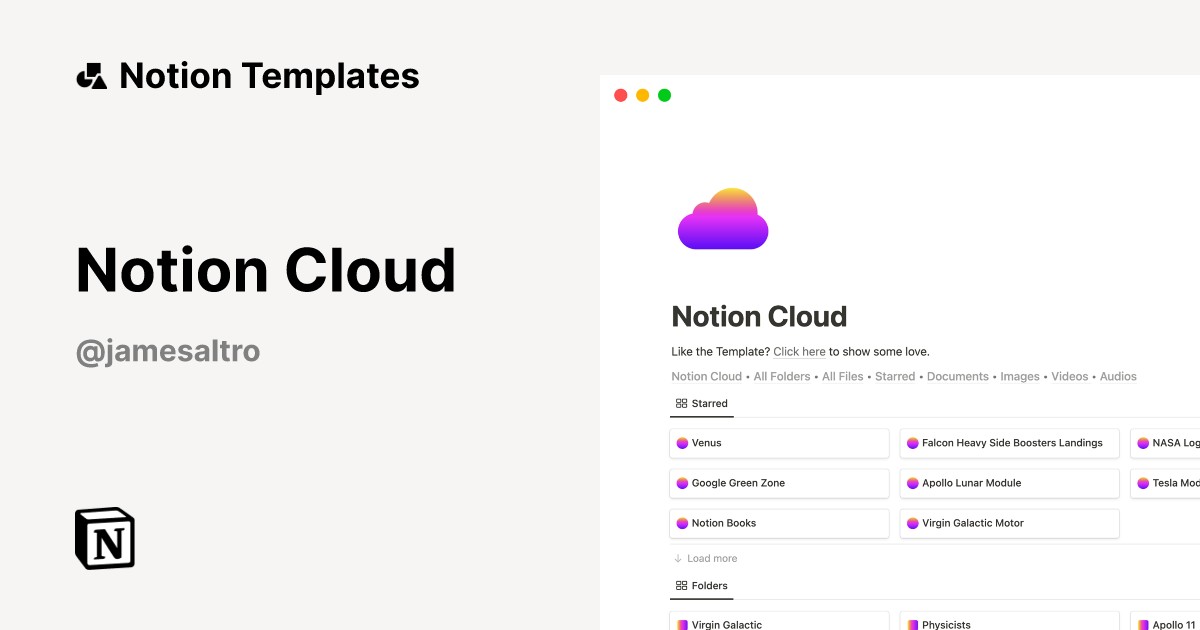Click the folder icon on the Virgin Galactic card
This screenshot has width=1200, height=630.
pos(683,624)
